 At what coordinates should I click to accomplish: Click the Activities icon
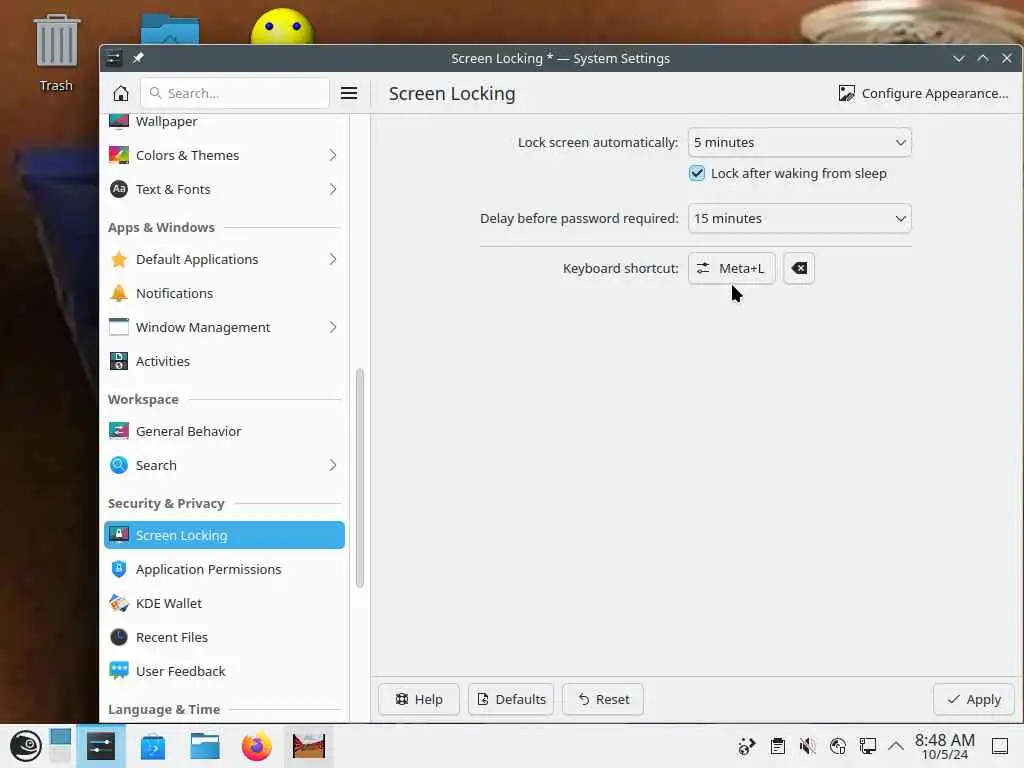pos(119,361)
